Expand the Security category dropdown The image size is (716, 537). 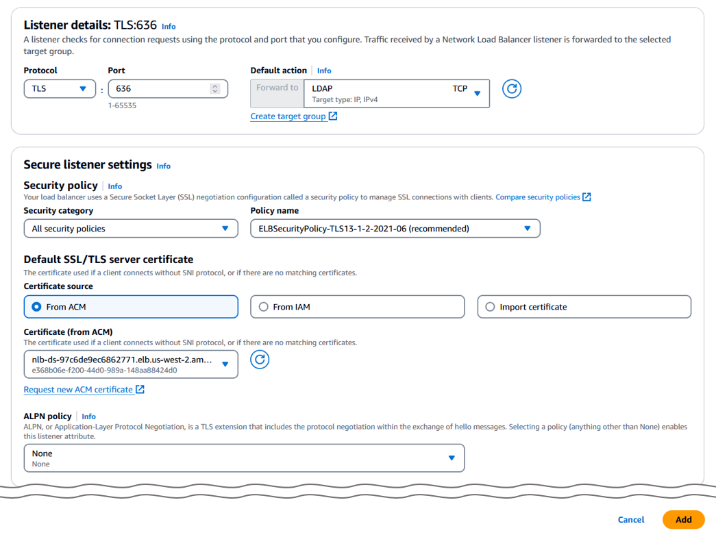[131, 228]
